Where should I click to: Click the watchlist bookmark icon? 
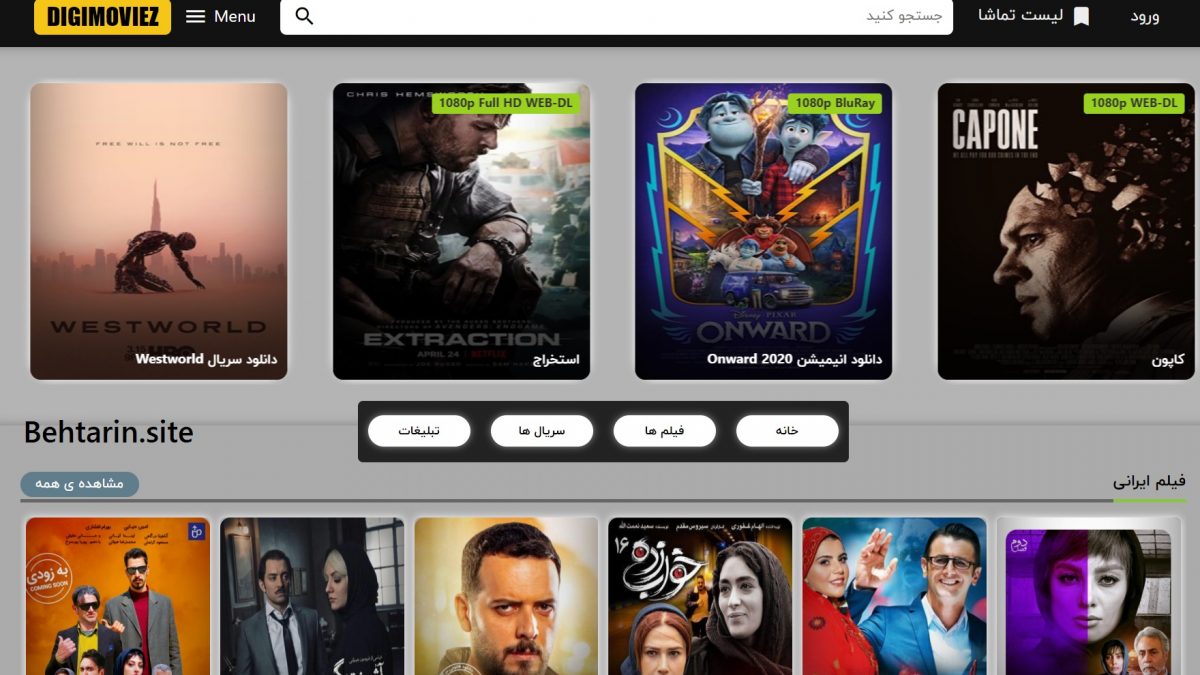coord(1081,16)
